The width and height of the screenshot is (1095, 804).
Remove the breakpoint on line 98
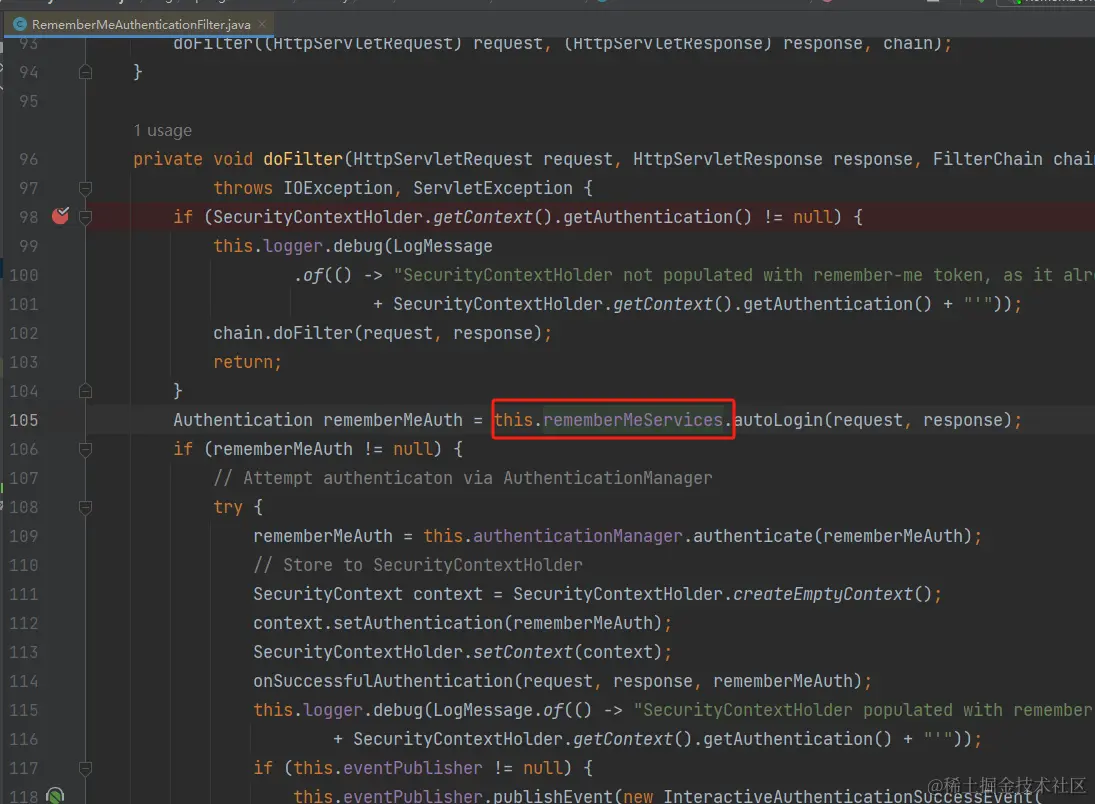click(61, 216)
